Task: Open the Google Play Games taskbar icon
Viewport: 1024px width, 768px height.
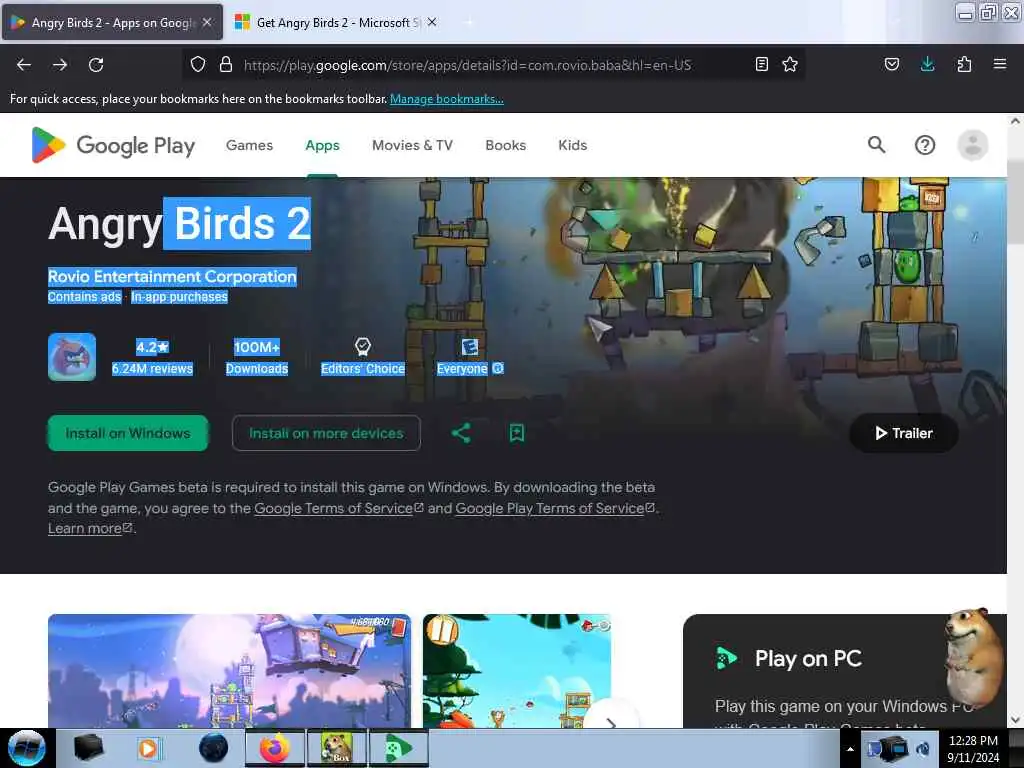Action: (399, 748)
